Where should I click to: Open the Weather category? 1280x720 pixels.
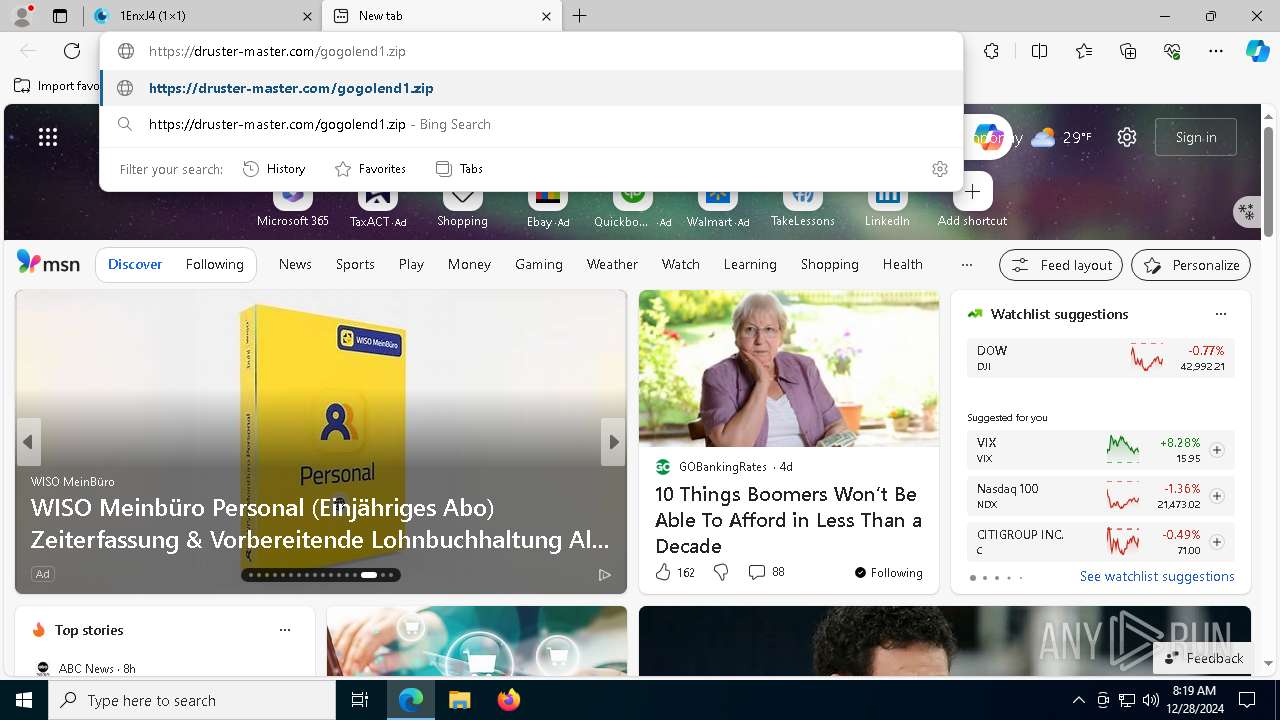pyautogui.click(x=612, y=264)
